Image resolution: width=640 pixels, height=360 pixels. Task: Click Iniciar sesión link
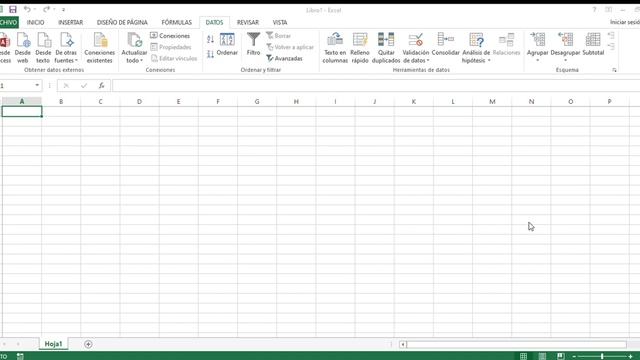coord(625,22)
